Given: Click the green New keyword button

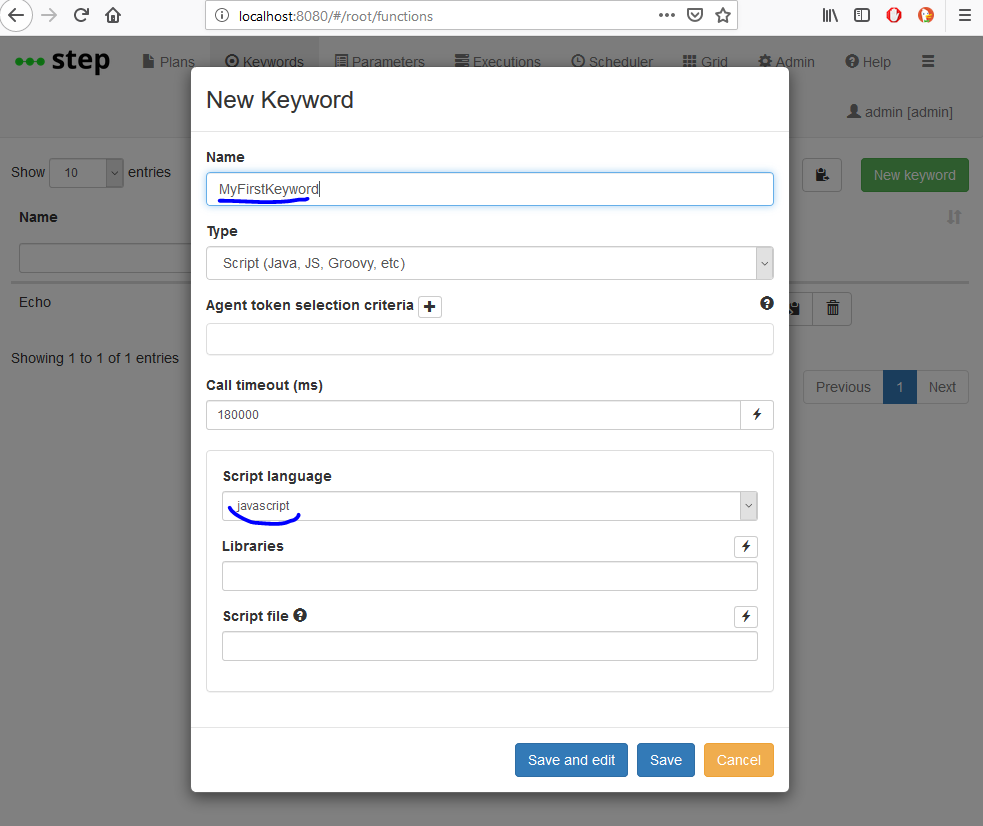Looking at the screenshot, I should click(x=915, y=175).
